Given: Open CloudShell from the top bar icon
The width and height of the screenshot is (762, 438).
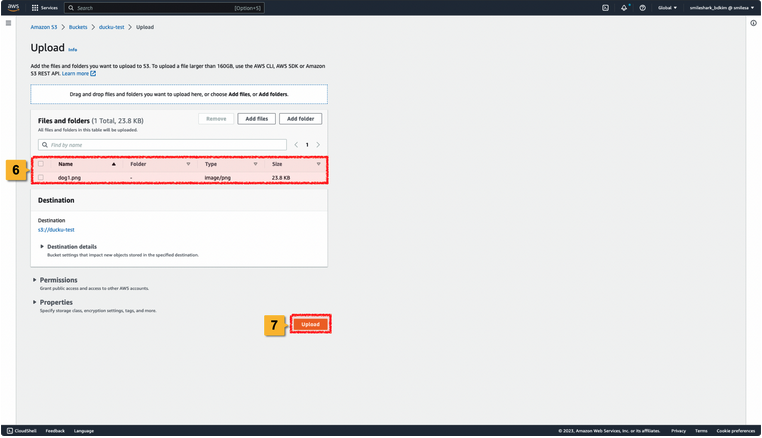Looking at the screenshot, I should click(605, 7).
